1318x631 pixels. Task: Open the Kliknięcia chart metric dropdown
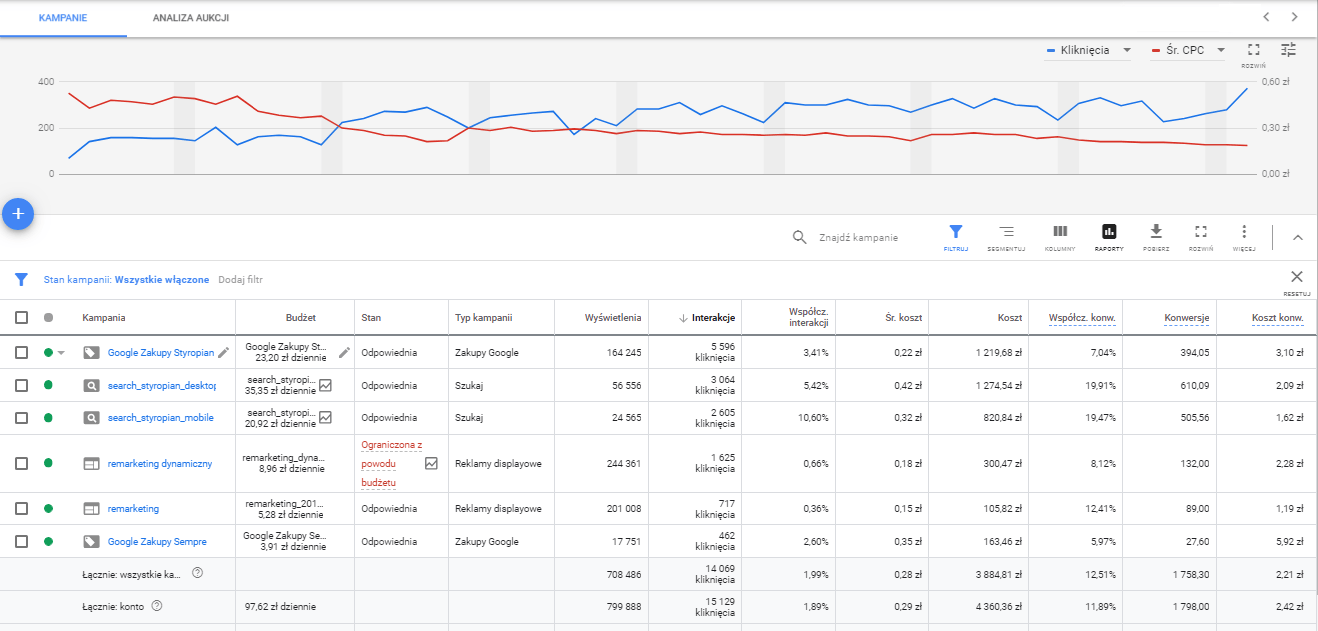(x=1088, y=50)
